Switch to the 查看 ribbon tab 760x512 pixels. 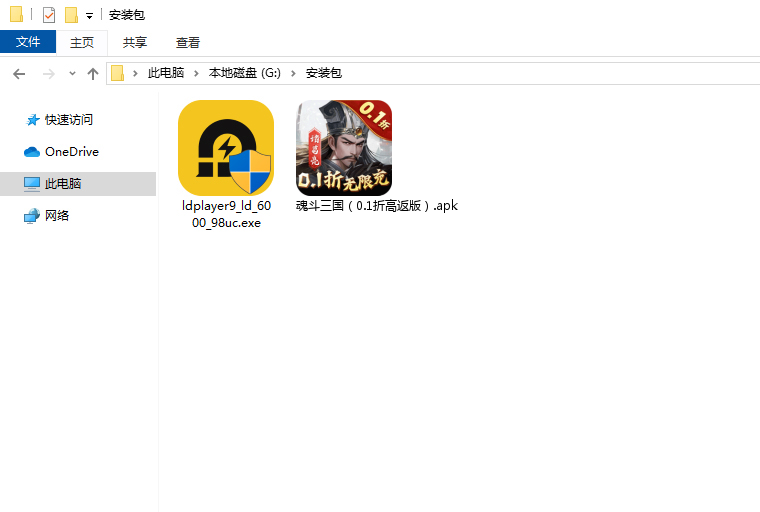tap(188, 42)
